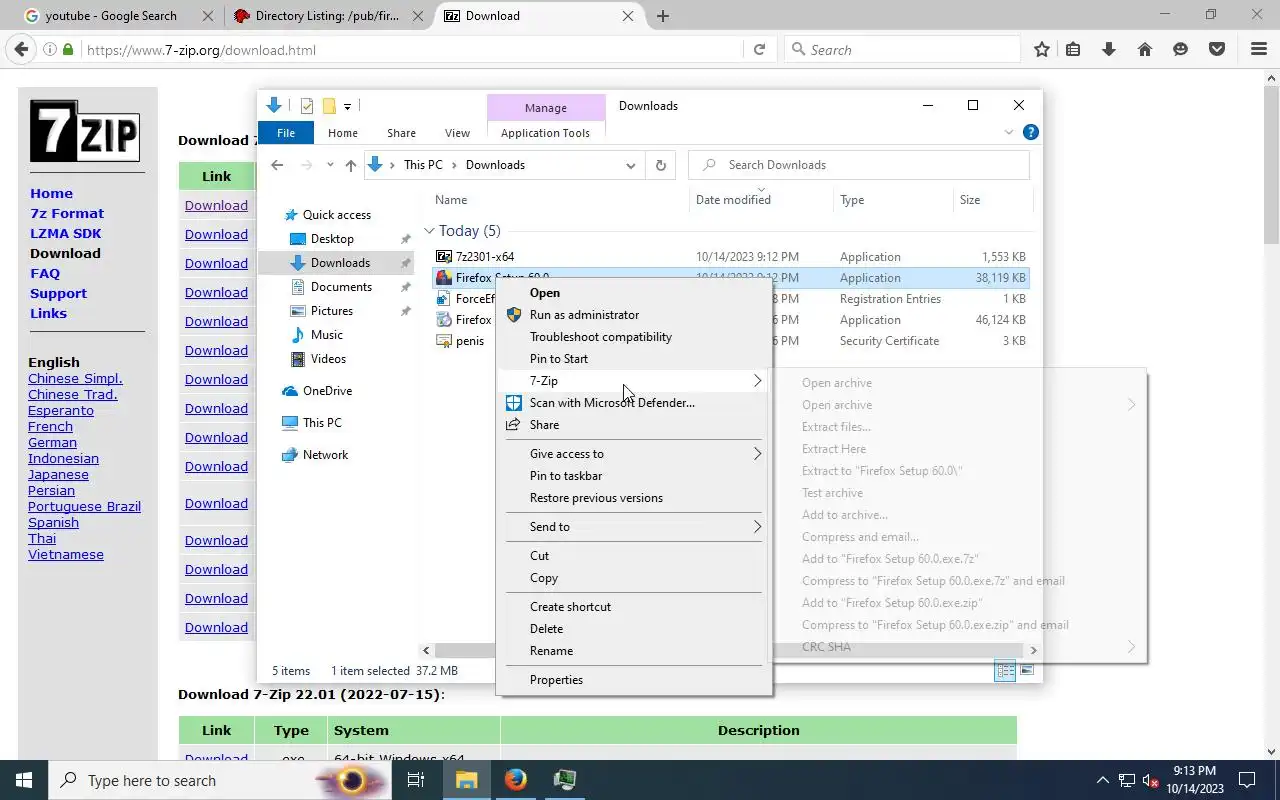Screen dimensions: 1280x800
Task: Open the Firefox hamburger menu
Action: pos(1259,49)
